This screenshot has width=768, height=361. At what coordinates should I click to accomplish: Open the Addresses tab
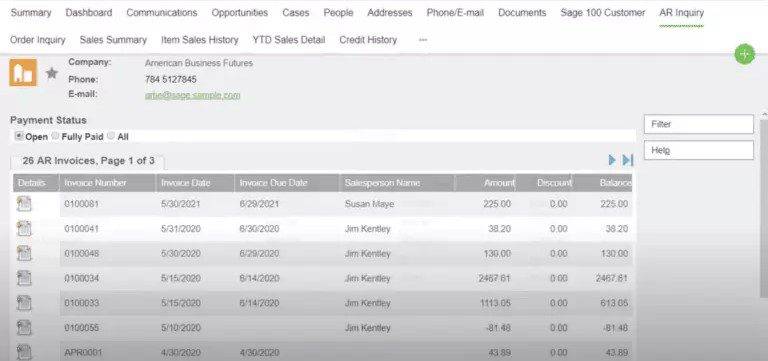click(x=390, y=13)
